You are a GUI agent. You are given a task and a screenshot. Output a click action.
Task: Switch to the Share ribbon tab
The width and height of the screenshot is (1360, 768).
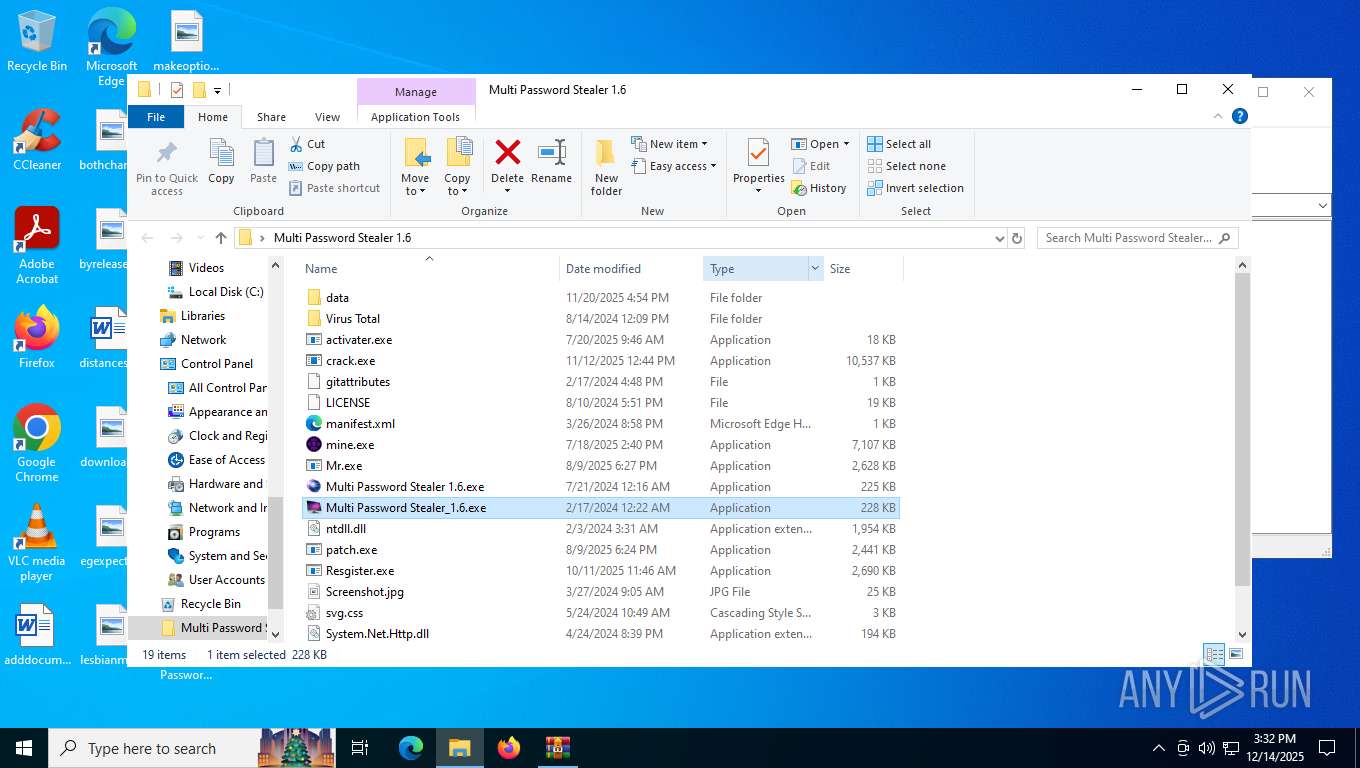[271, 117]
